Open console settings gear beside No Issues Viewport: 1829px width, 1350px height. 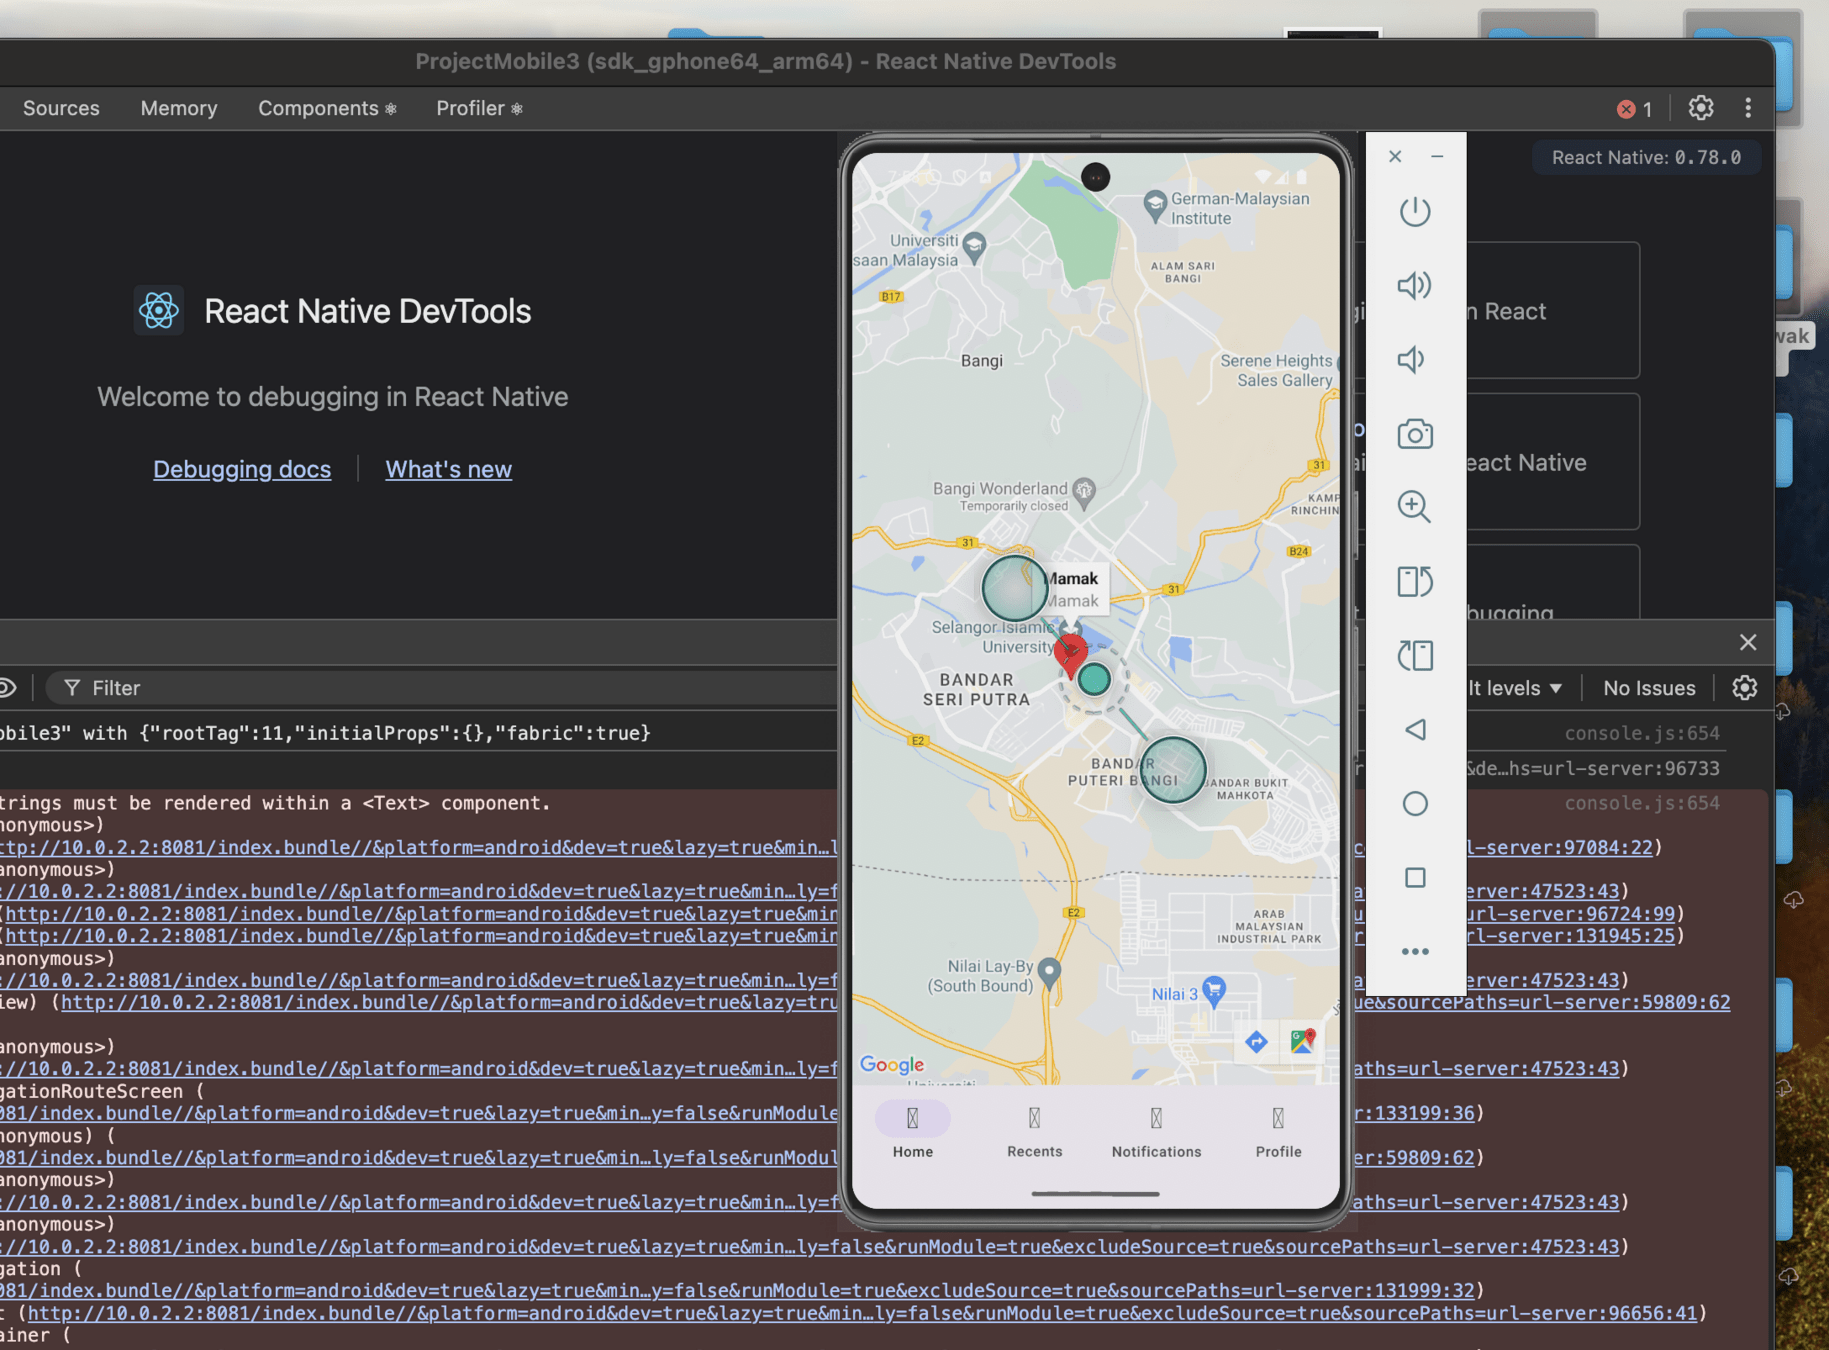click(1745, 688)
